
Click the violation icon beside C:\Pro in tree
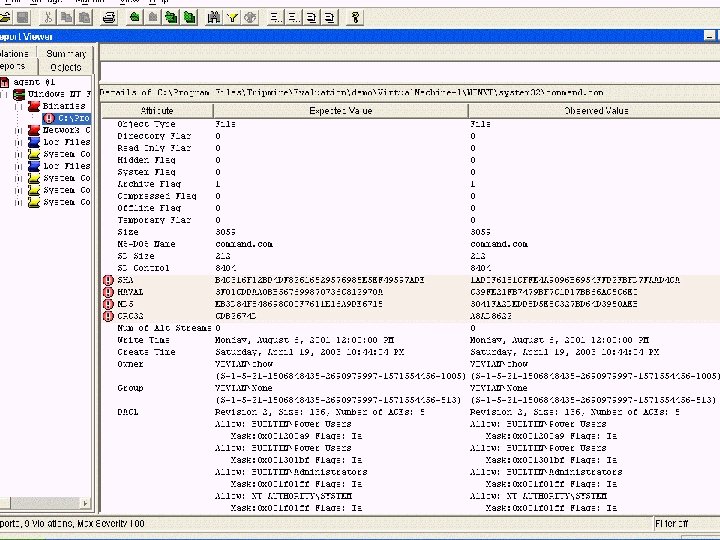click(x=49, y=118)
